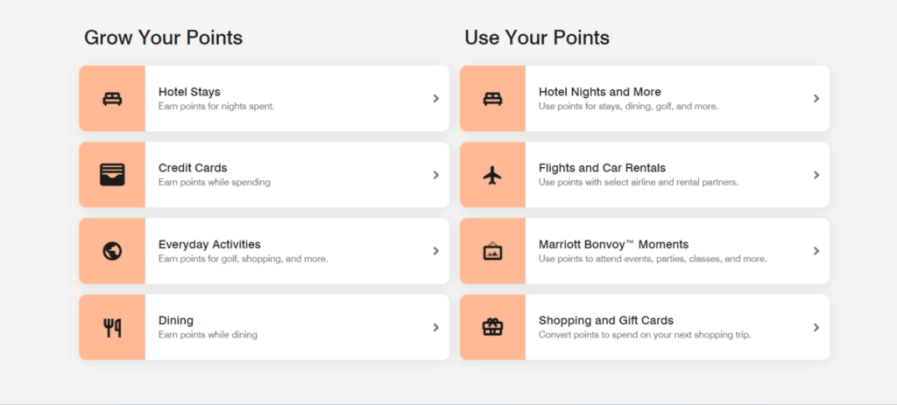The width and height of the screenshot is (897, 405).
Task: Click the bed icon beside Hotel Stays
Action: pyautogui.click(x=112, y=98)
